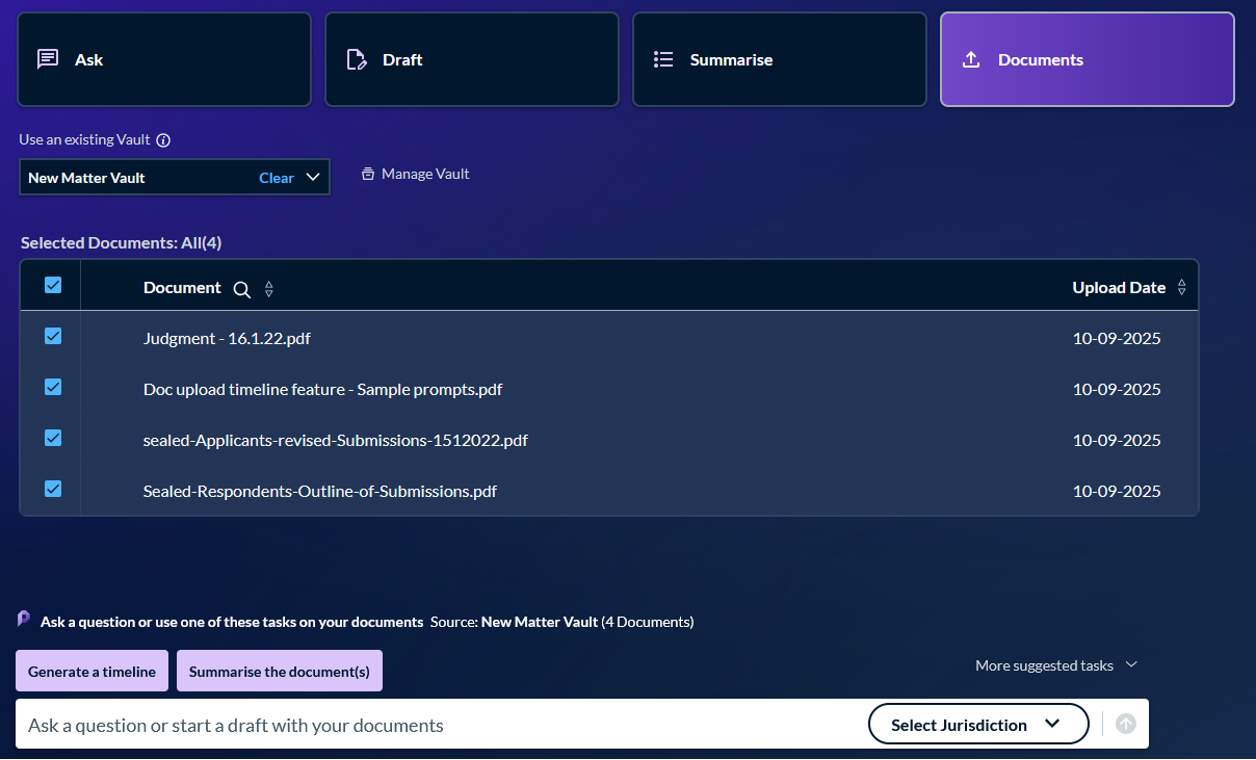Open the Draft tab

(471, 60)
